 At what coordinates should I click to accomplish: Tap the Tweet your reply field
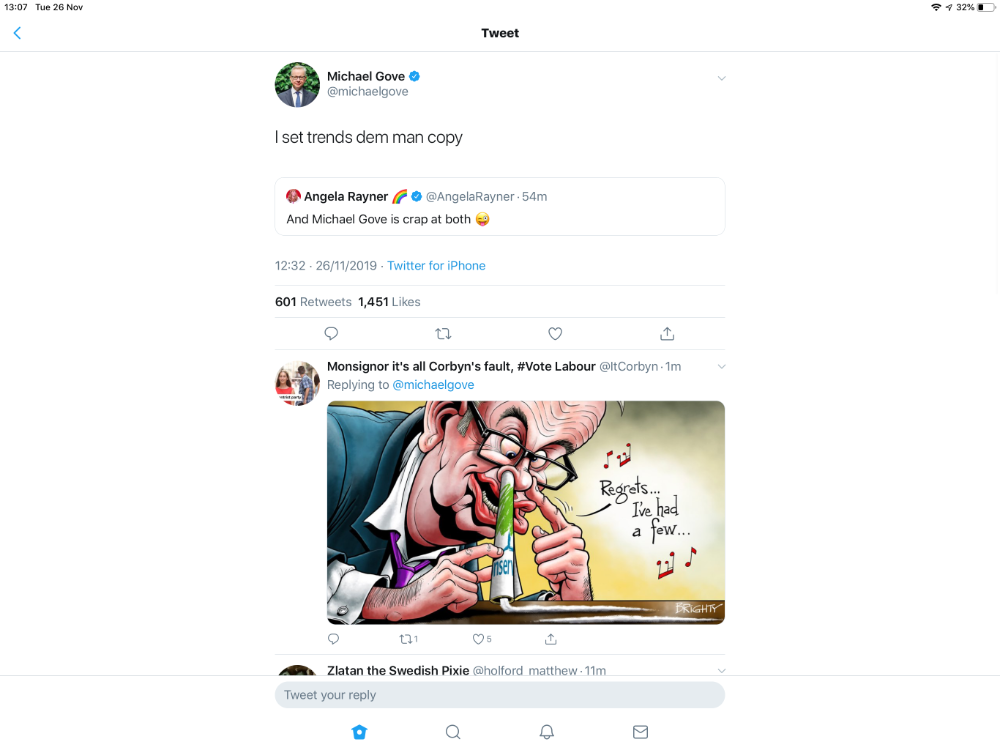coord(500,695)
